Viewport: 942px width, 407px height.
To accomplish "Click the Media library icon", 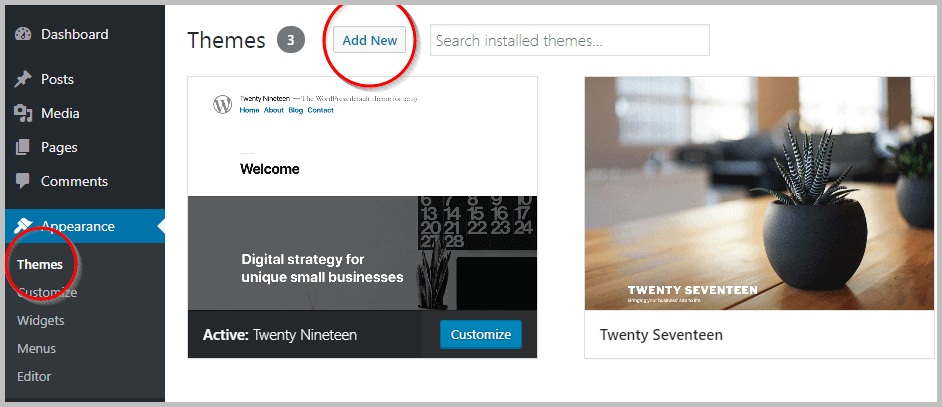I will pos(23,114).
